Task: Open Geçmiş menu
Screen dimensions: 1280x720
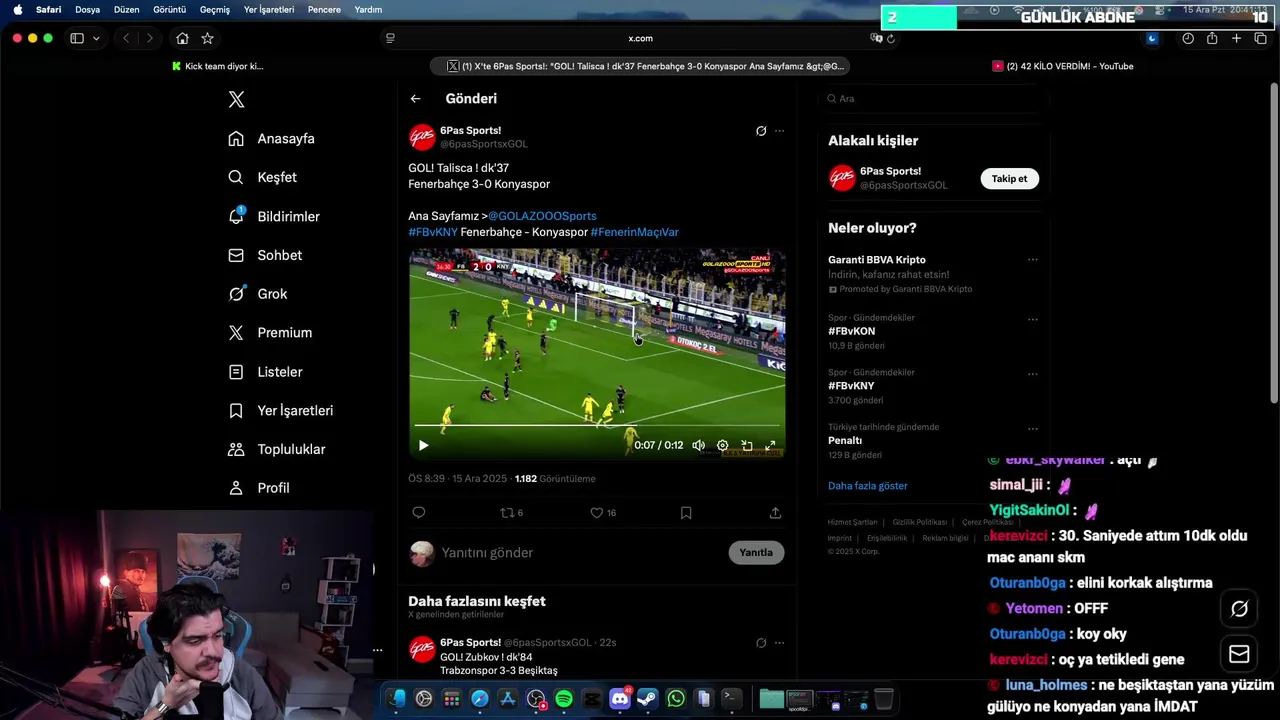Action: coord(214,9)
